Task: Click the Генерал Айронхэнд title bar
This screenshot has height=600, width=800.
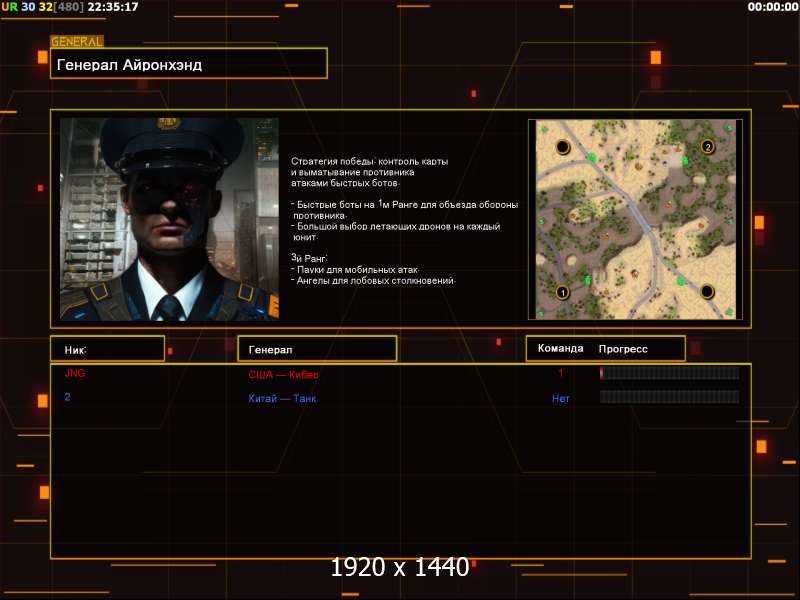Action: coord(189,64)
